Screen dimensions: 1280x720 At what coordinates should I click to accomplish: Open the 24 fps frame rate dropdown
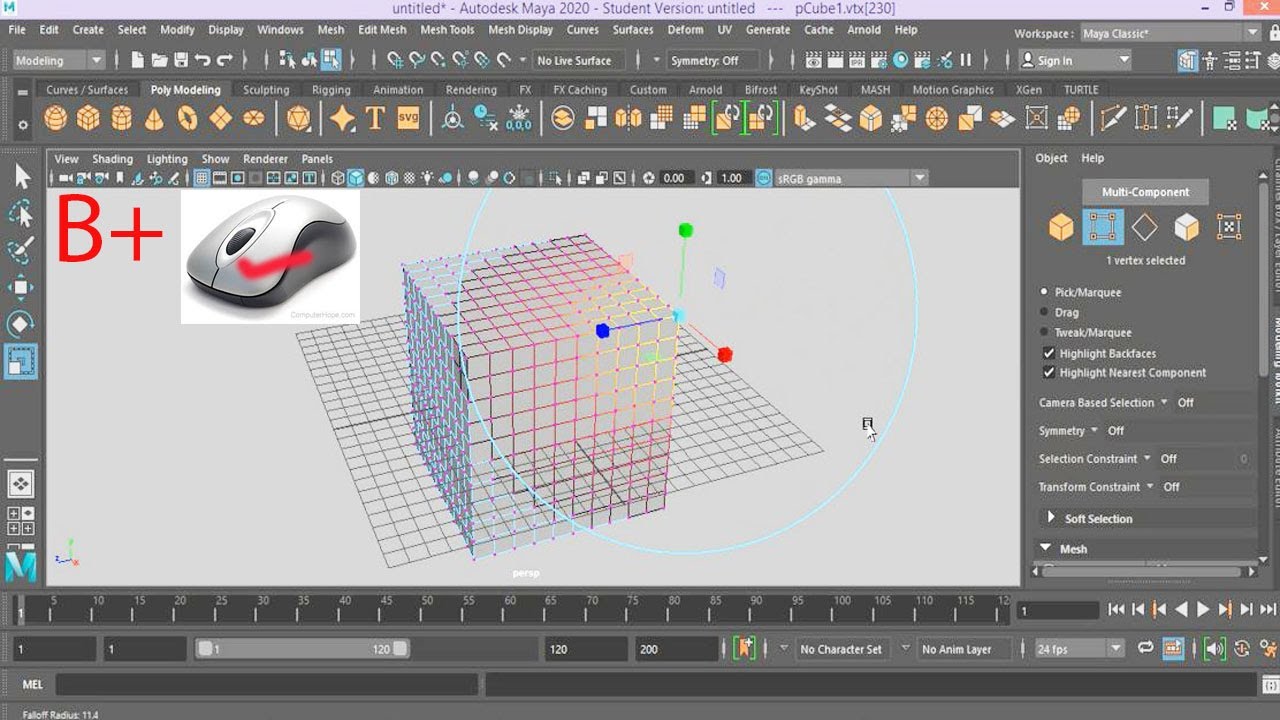pyautogui.click(x=1080, y=648)
